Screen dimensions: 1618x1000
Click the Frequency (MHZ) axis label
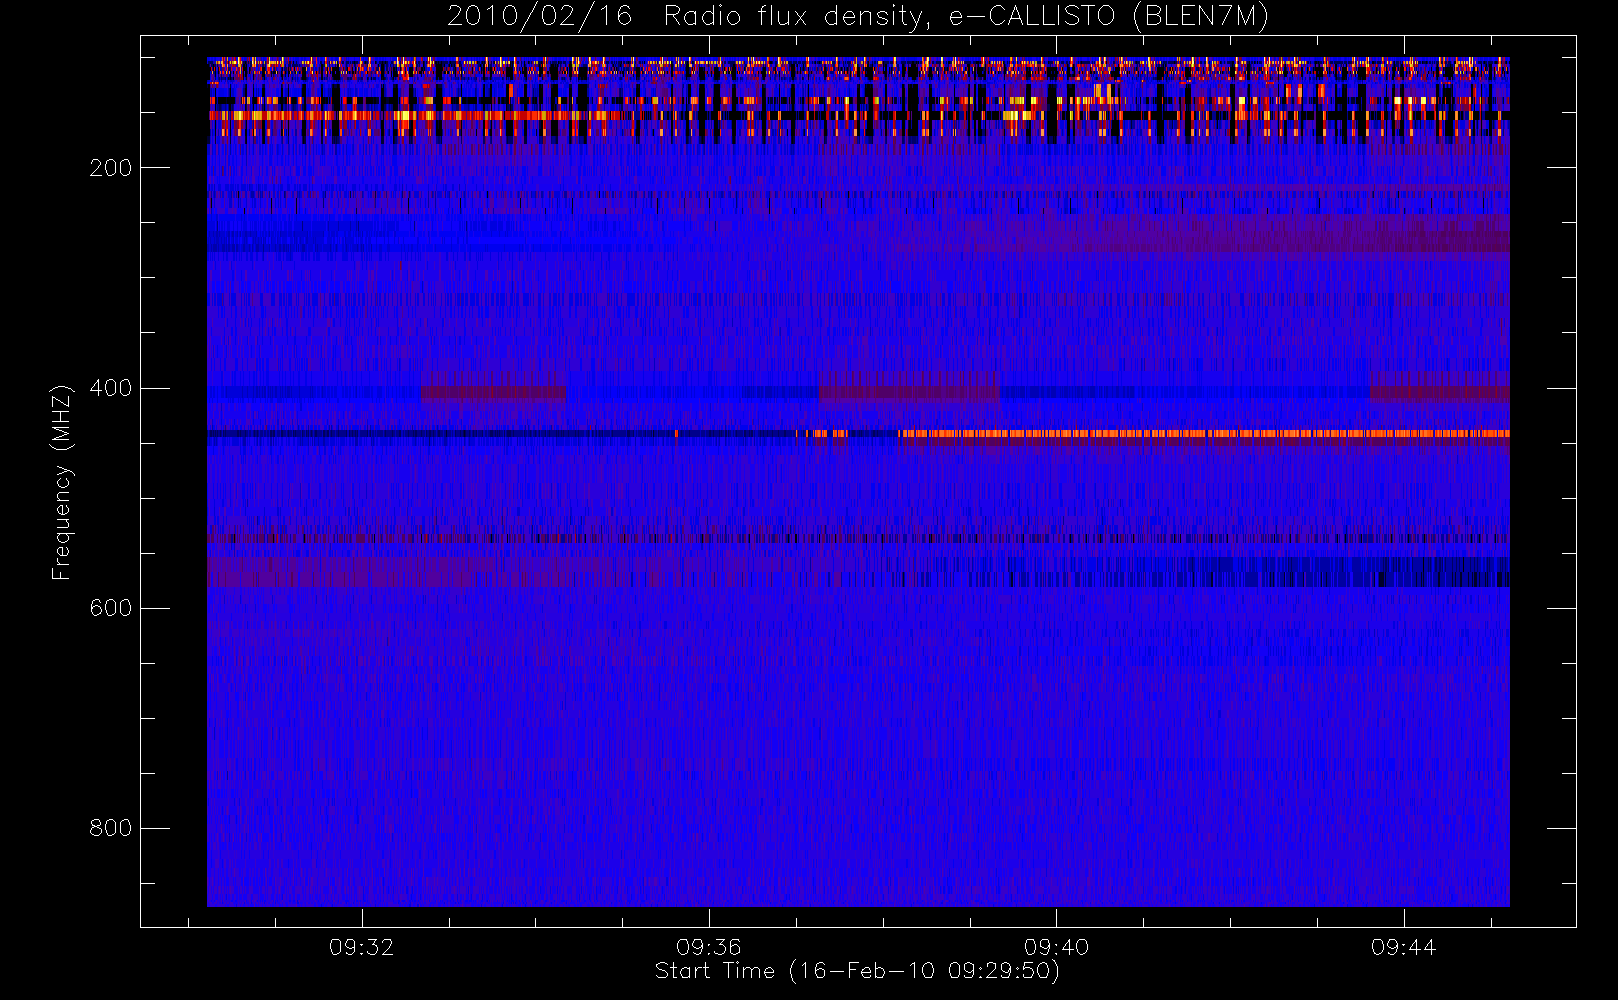[62, 482]
